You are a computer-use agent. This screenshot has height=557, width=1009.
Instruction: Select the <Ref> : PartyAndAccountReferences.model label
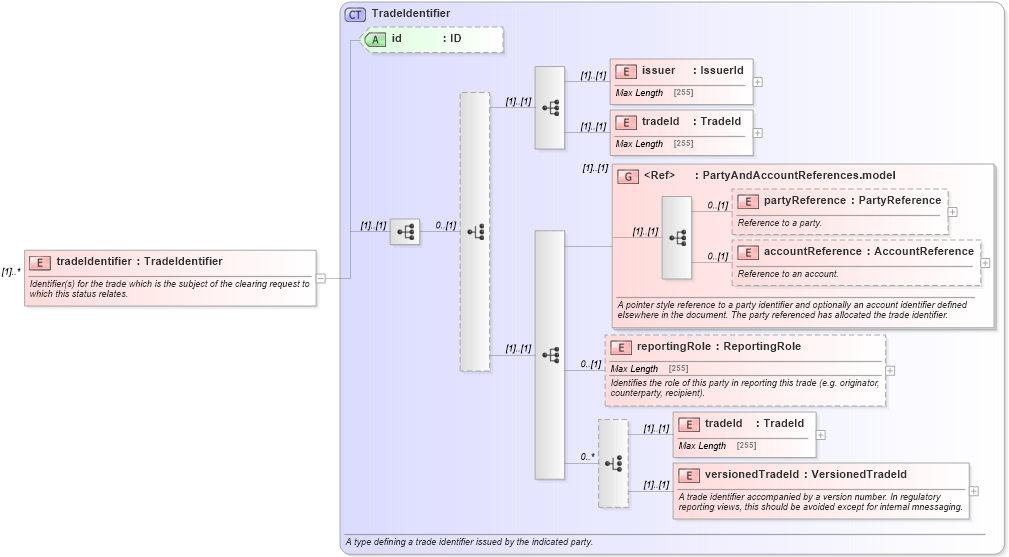(x=770, y=176)
